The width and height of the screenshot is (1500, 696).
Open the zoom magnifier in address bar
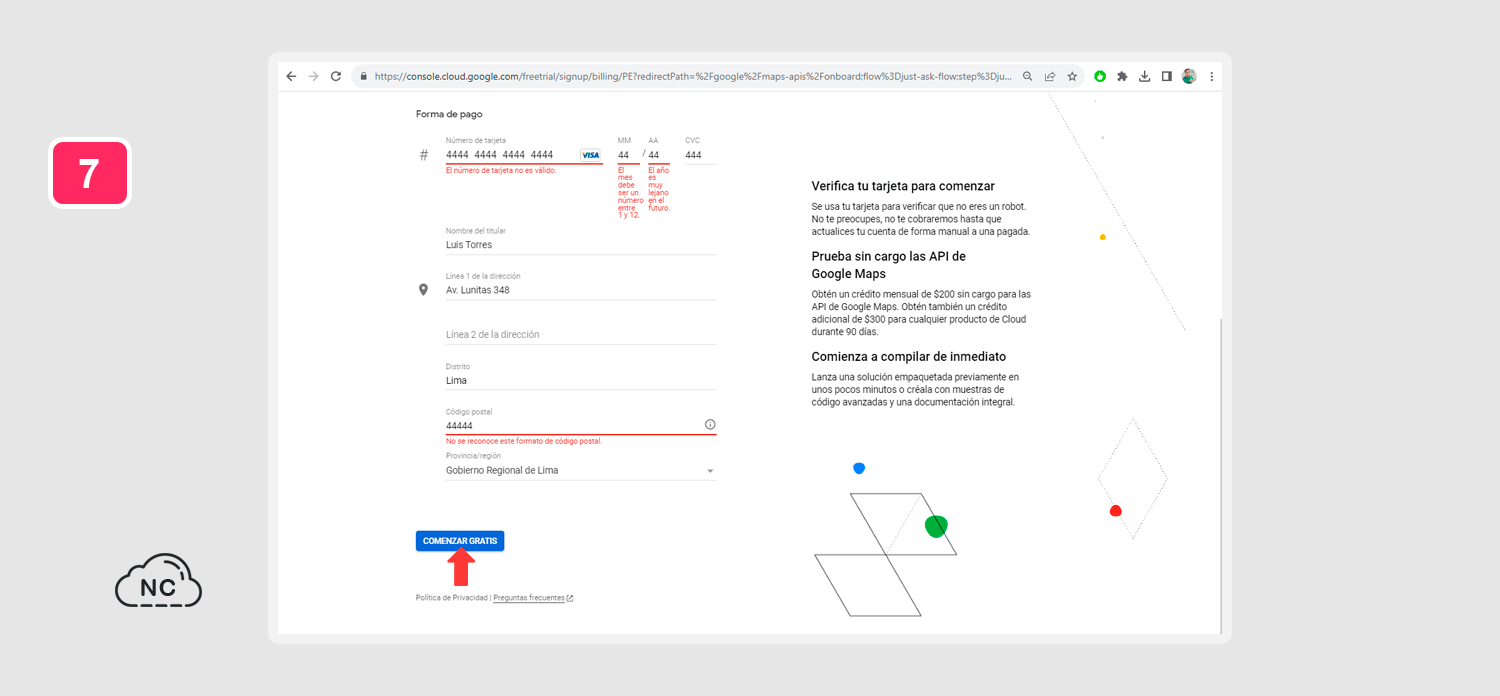tap(1028, 76)
